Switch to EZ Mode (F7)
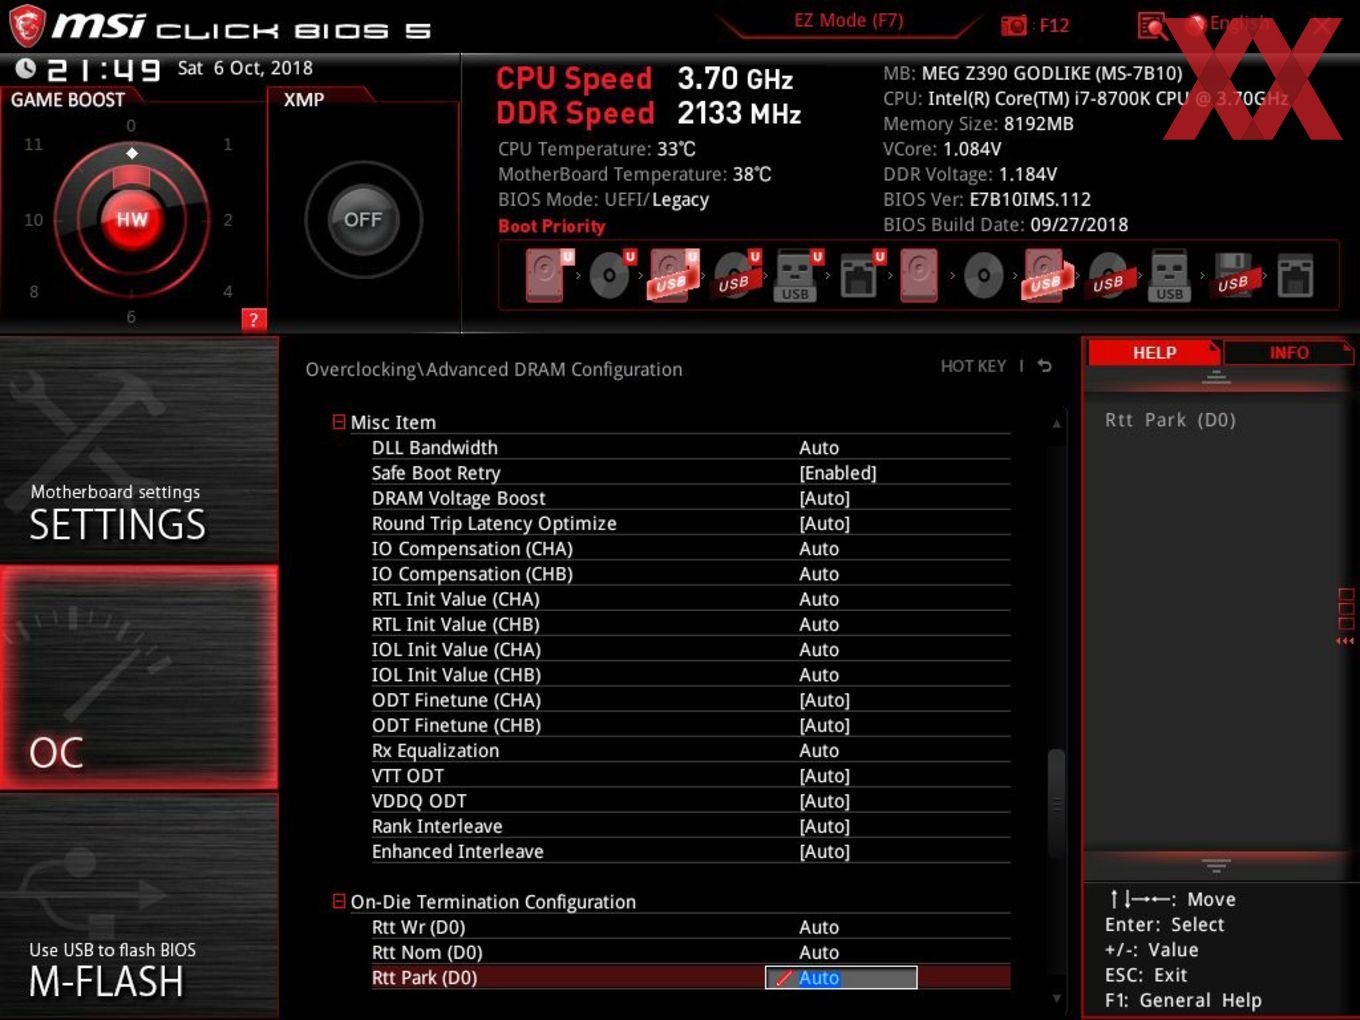 848,20
